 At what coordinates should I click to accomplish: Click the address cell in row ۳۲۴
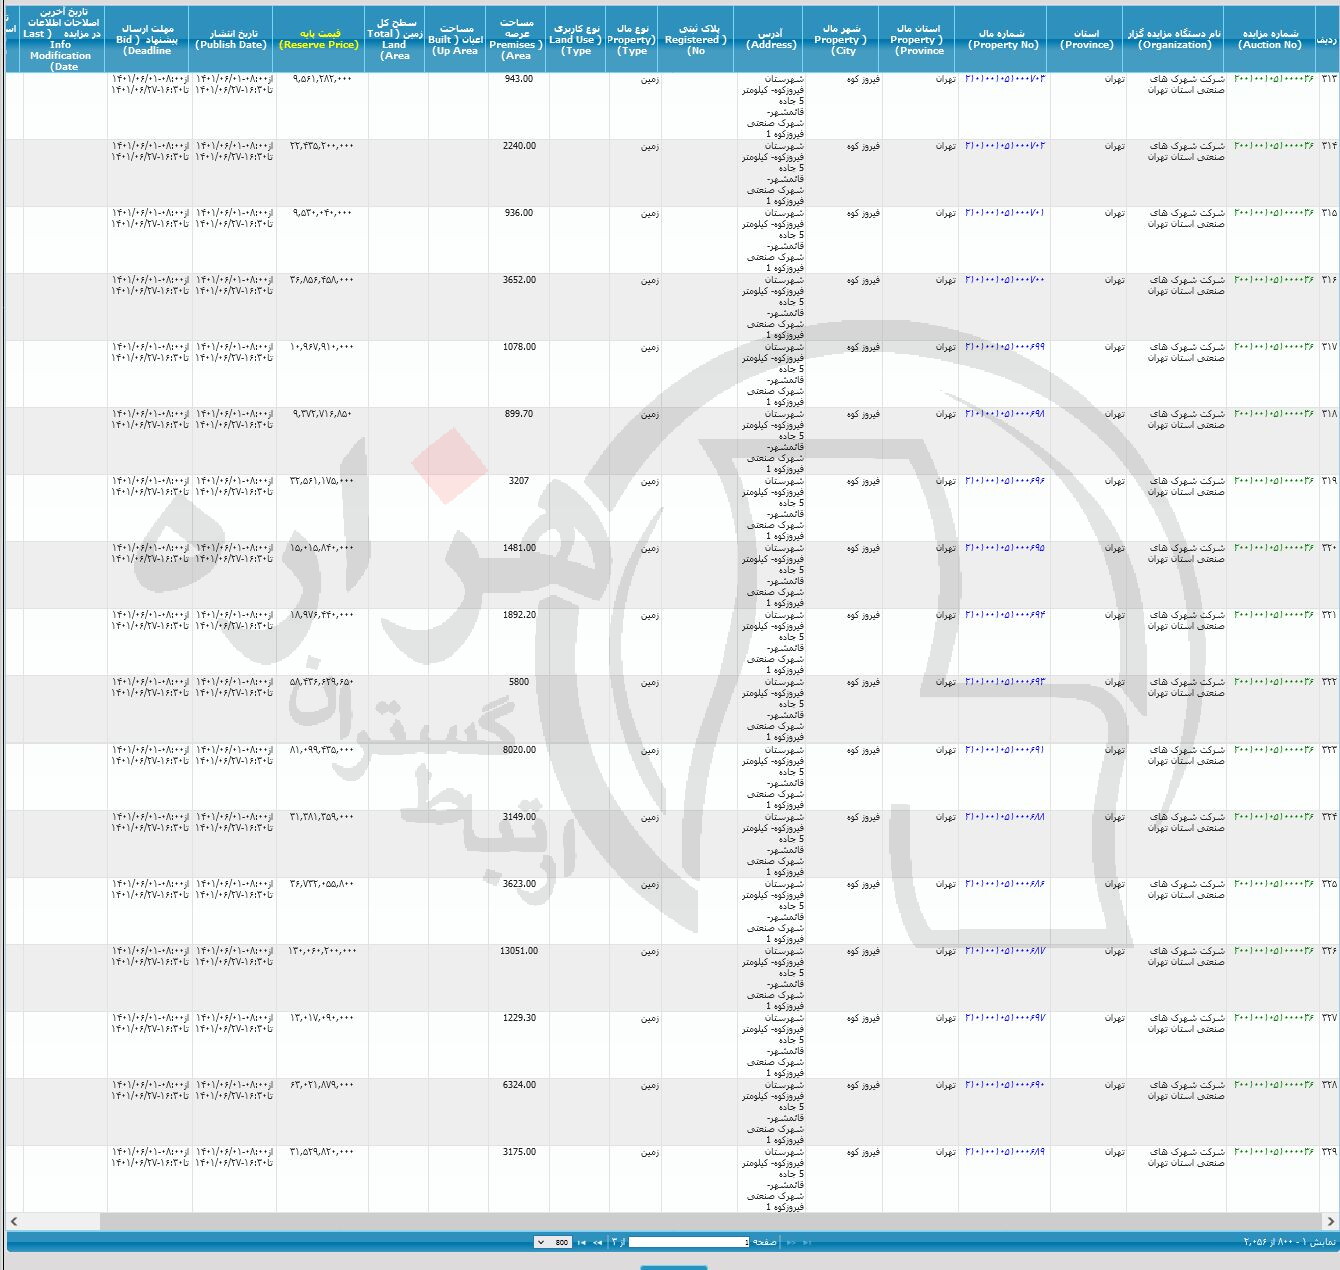point(773,844)
